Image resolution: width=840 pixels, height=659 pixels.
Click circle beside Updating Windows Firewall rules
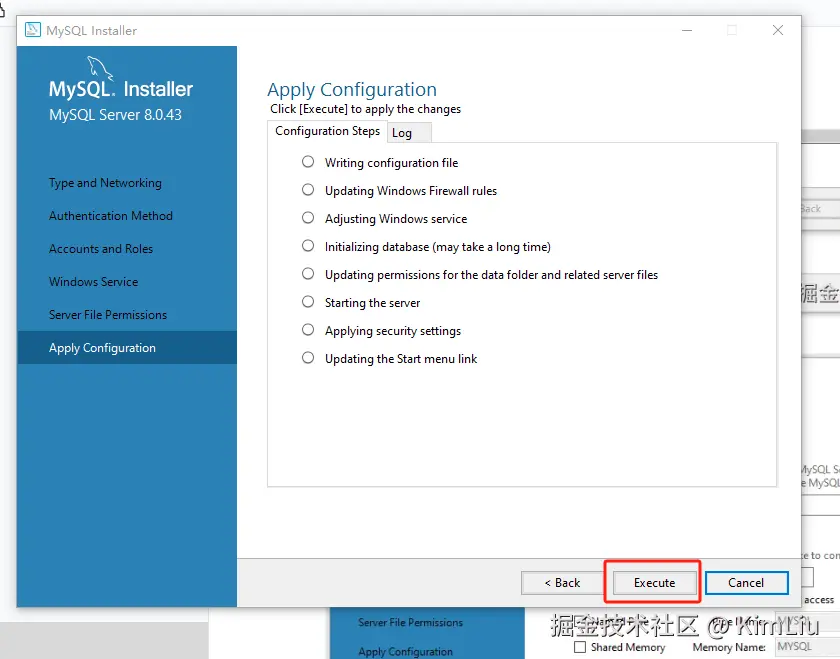[308, 190]
